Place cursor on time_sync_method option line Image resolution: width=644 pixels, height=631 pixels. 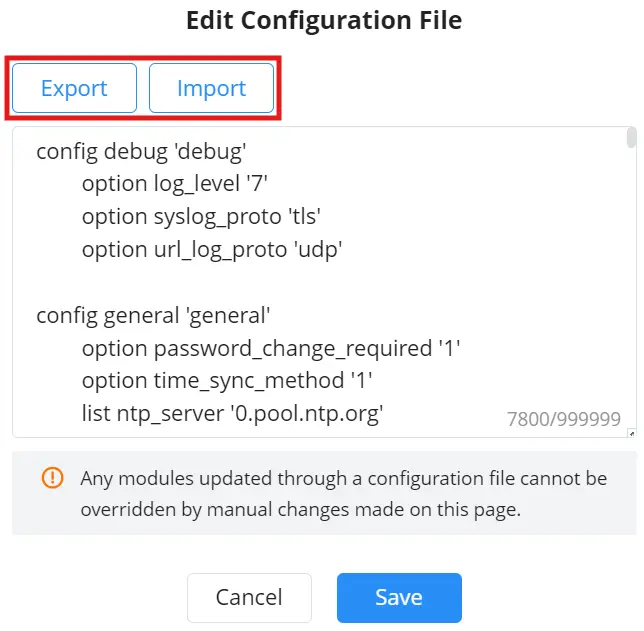click(x=227, y=381)
